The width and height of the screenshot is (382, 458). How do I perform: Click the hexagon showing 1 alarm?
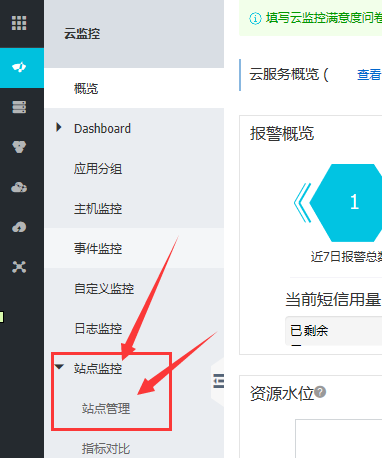click(x=347, y=203)
